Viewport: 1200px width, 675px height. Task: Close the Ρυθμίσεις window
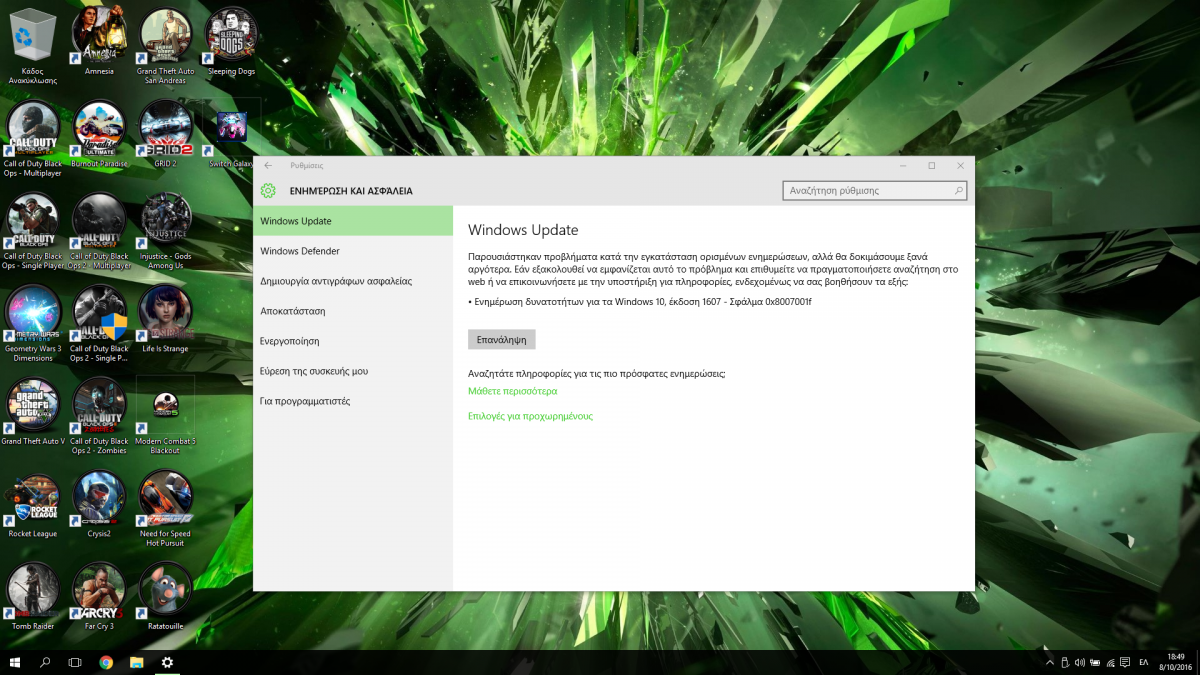pyautogui.click(x=961, y=165)
